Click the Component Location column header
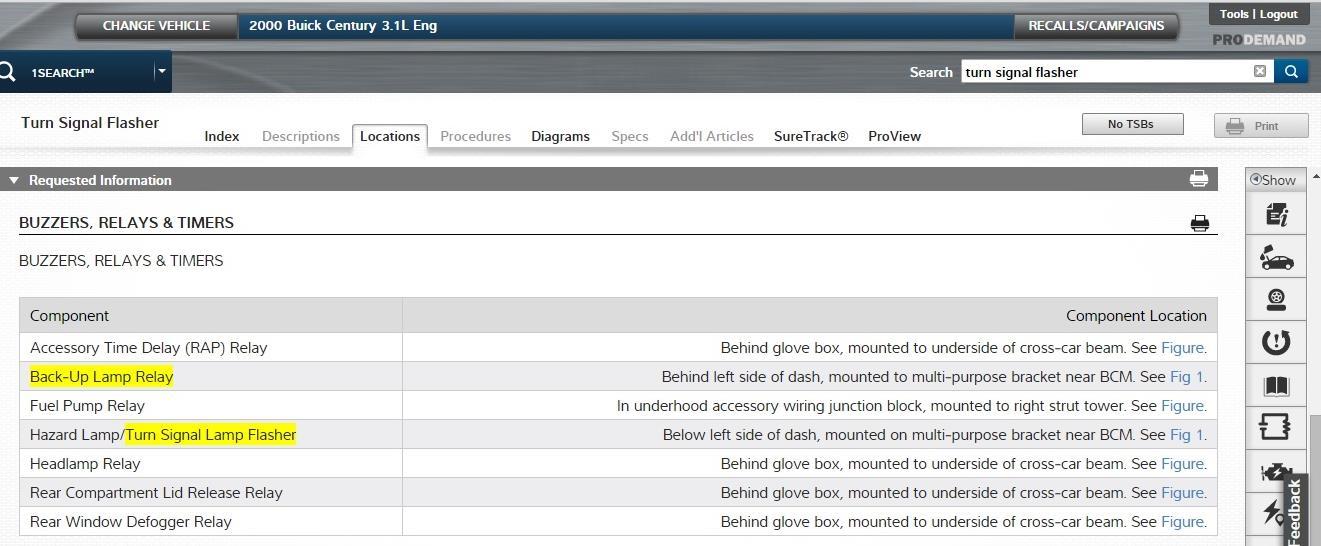Image resolution: width=1321 pixels, height=546 pixels. 810,315
